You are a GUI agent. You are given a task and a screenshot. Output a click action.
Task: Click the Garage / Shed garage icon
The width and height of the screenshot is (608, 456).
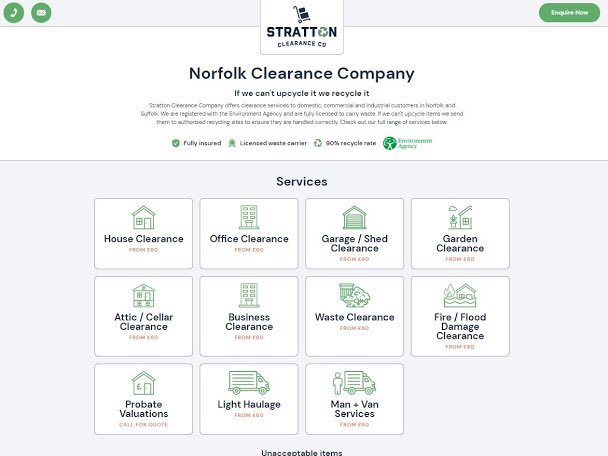(x=354, y=218)
